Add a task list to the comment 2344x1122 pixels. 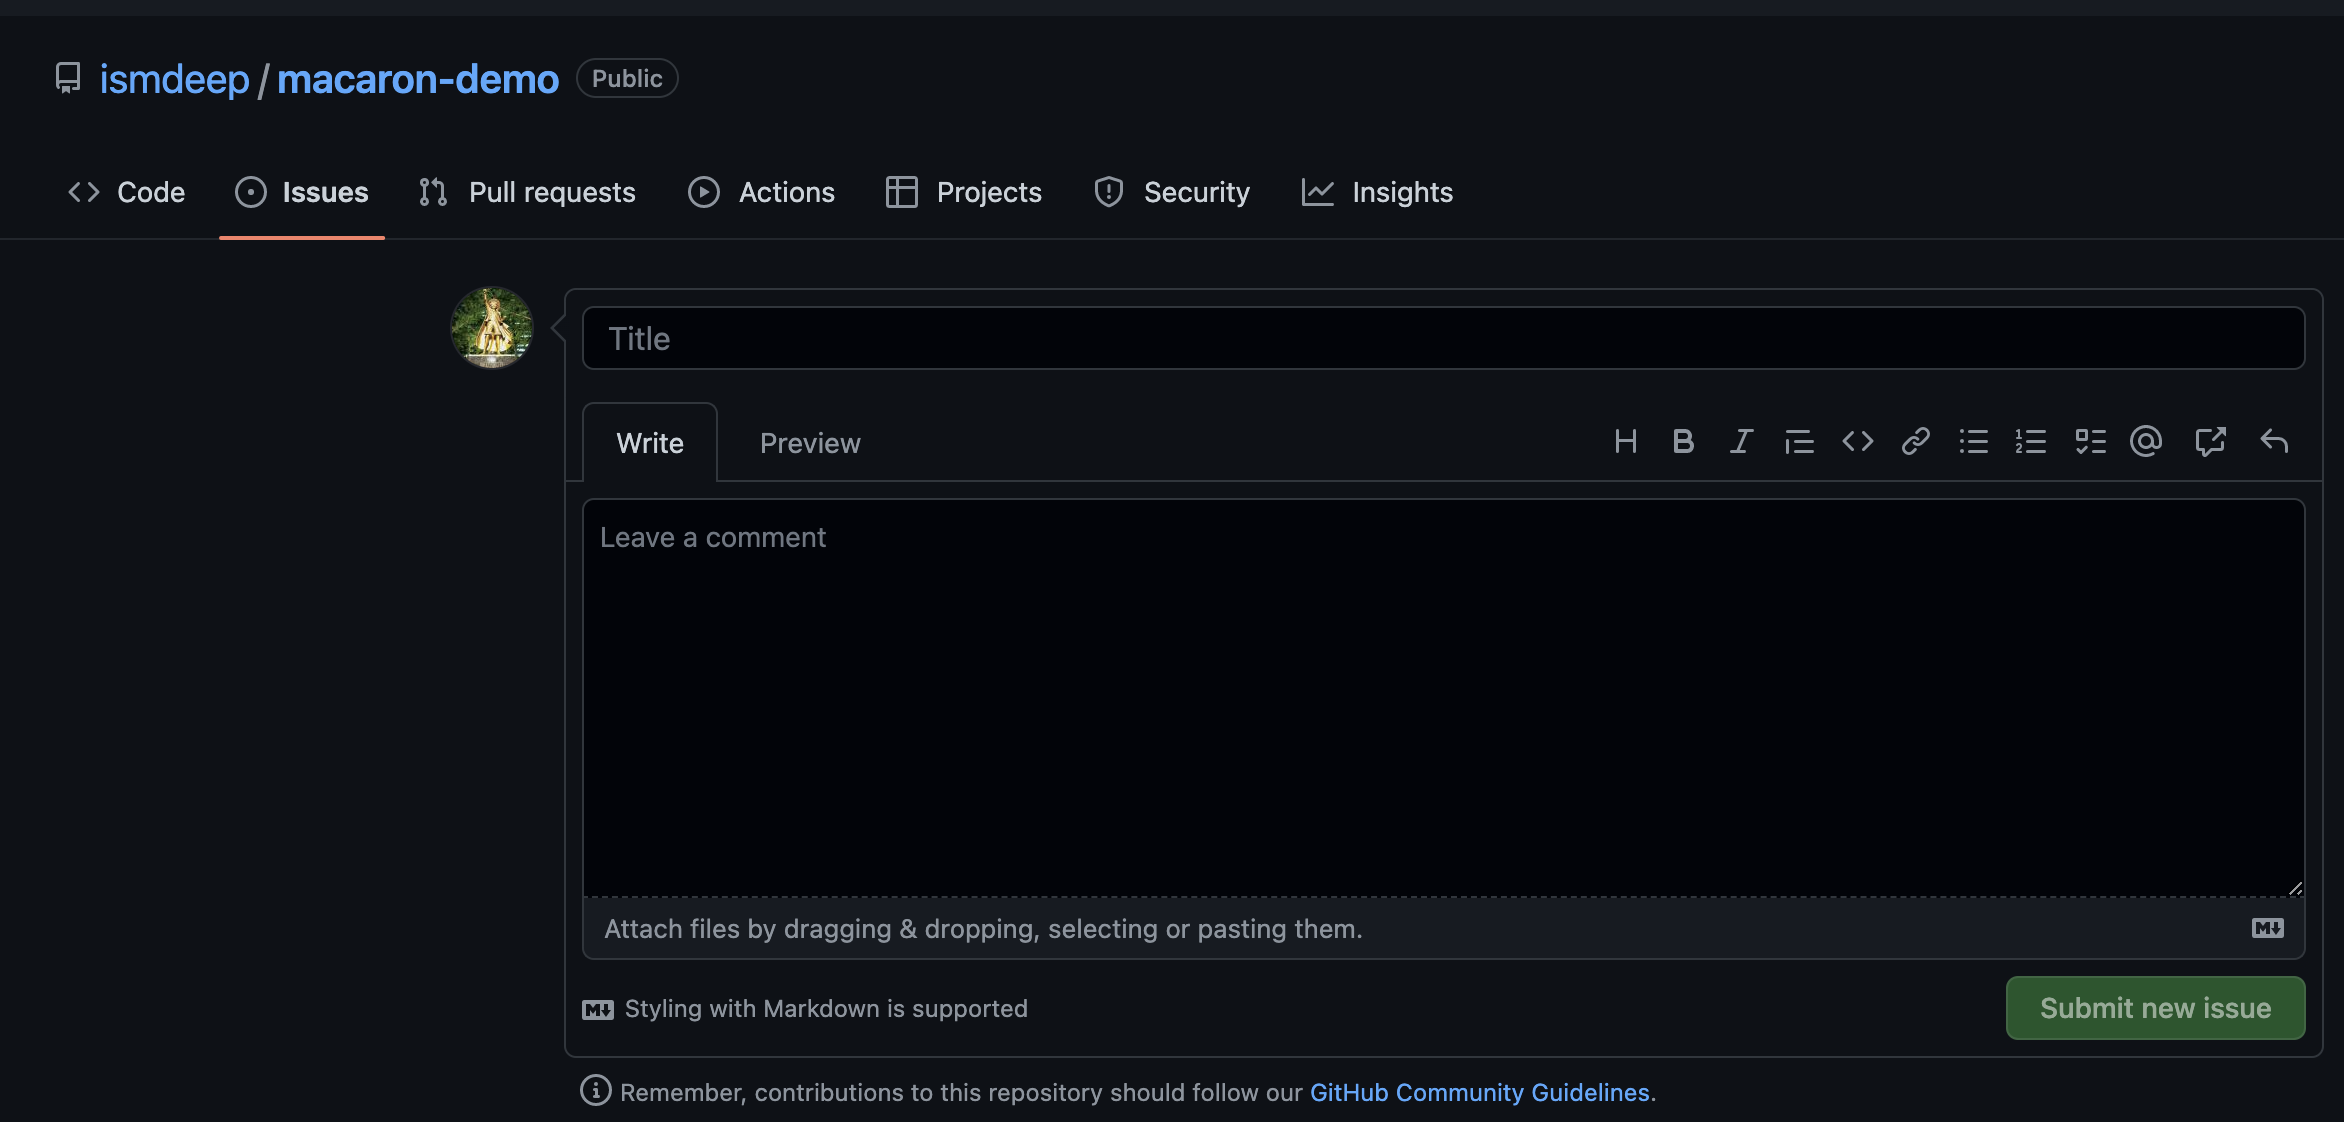(x=2089, y=441)
